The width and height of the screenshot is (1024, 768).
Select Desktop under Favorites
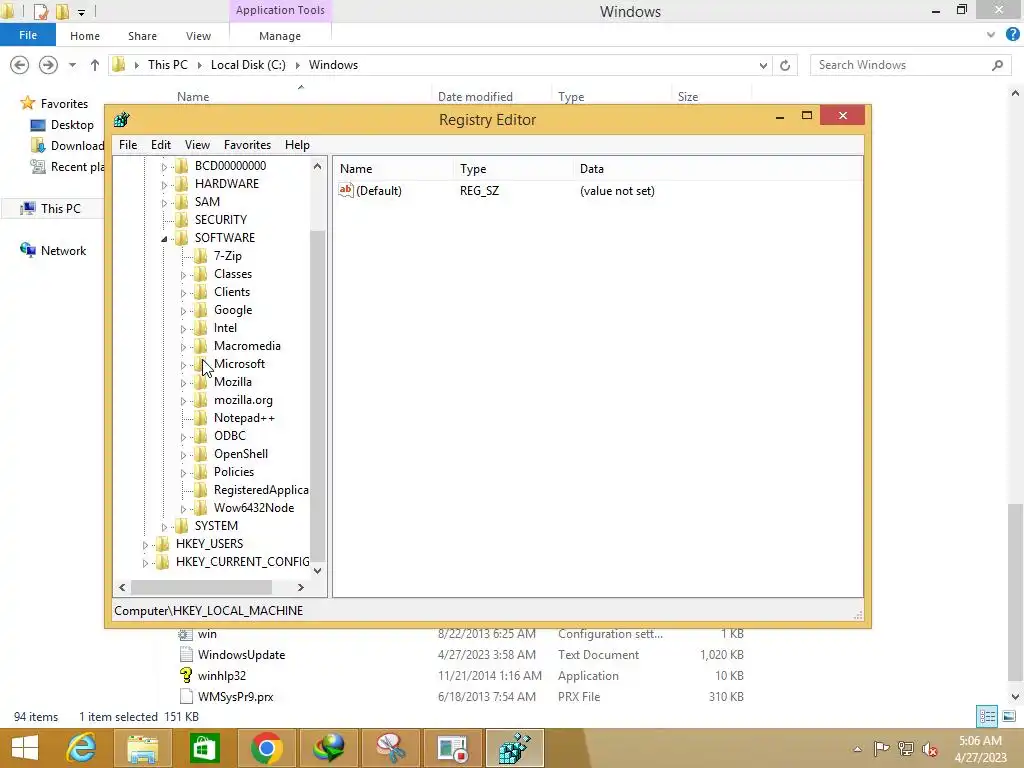pos(72,125)
